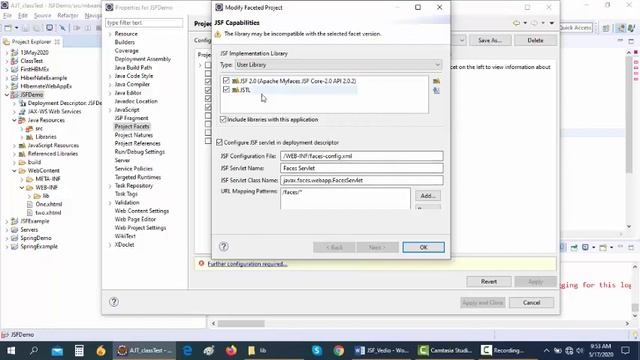Click the back navigation arrow in Properties

click(x=517, y=23)
